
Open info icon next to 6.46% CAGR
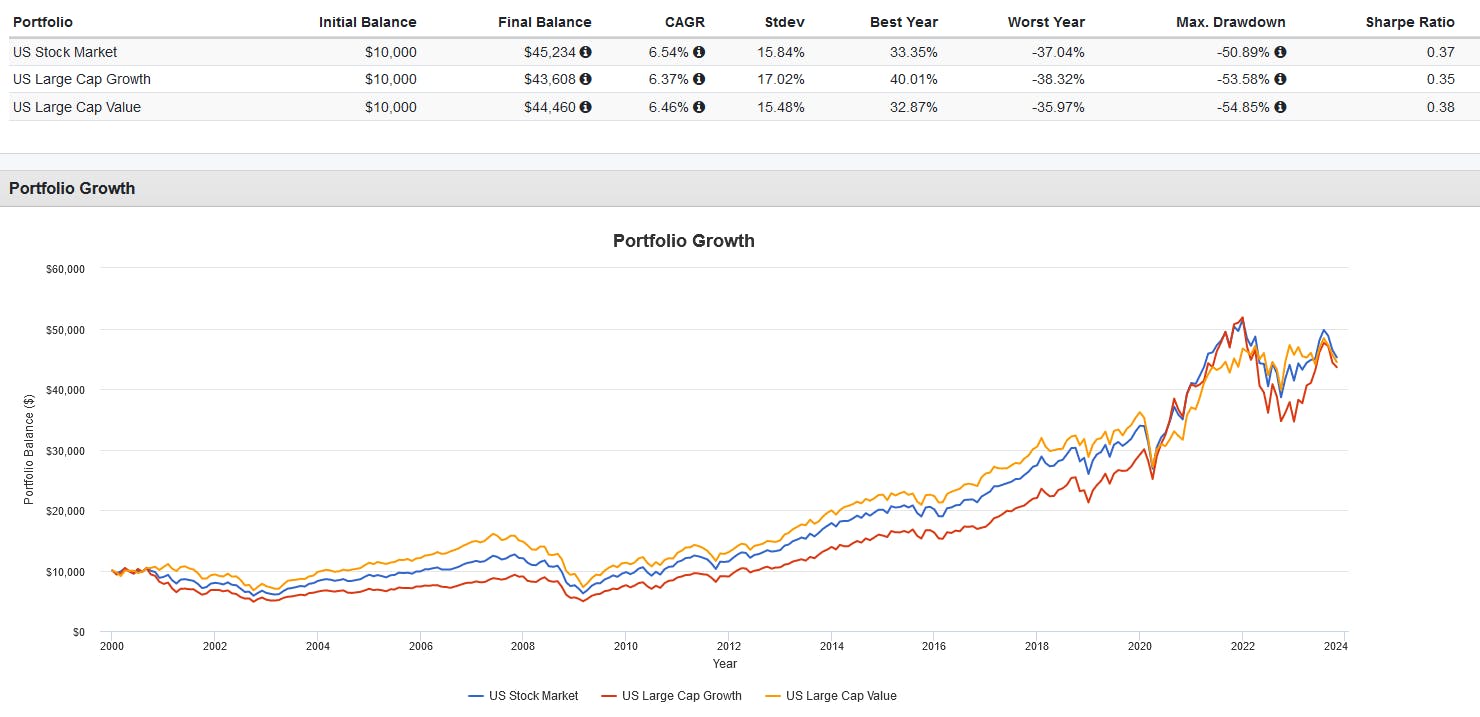coord(699,107)
